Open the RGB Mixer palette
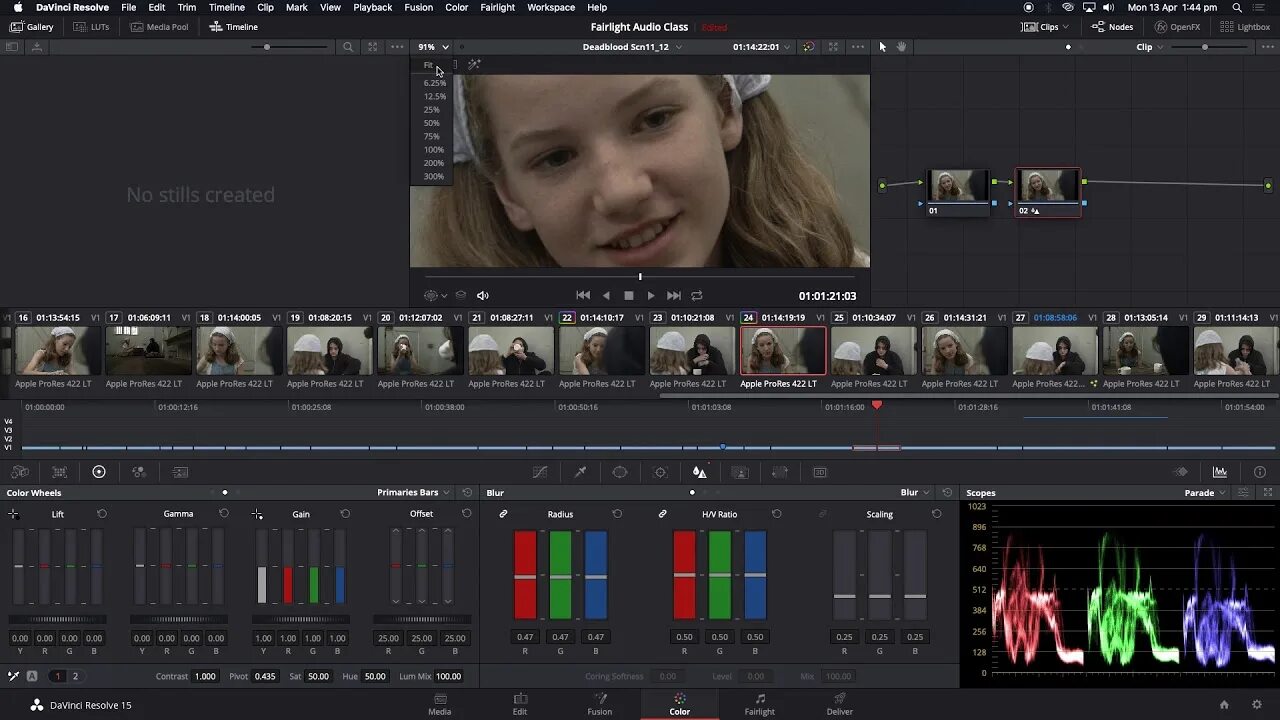 click(x=139, y=472)
